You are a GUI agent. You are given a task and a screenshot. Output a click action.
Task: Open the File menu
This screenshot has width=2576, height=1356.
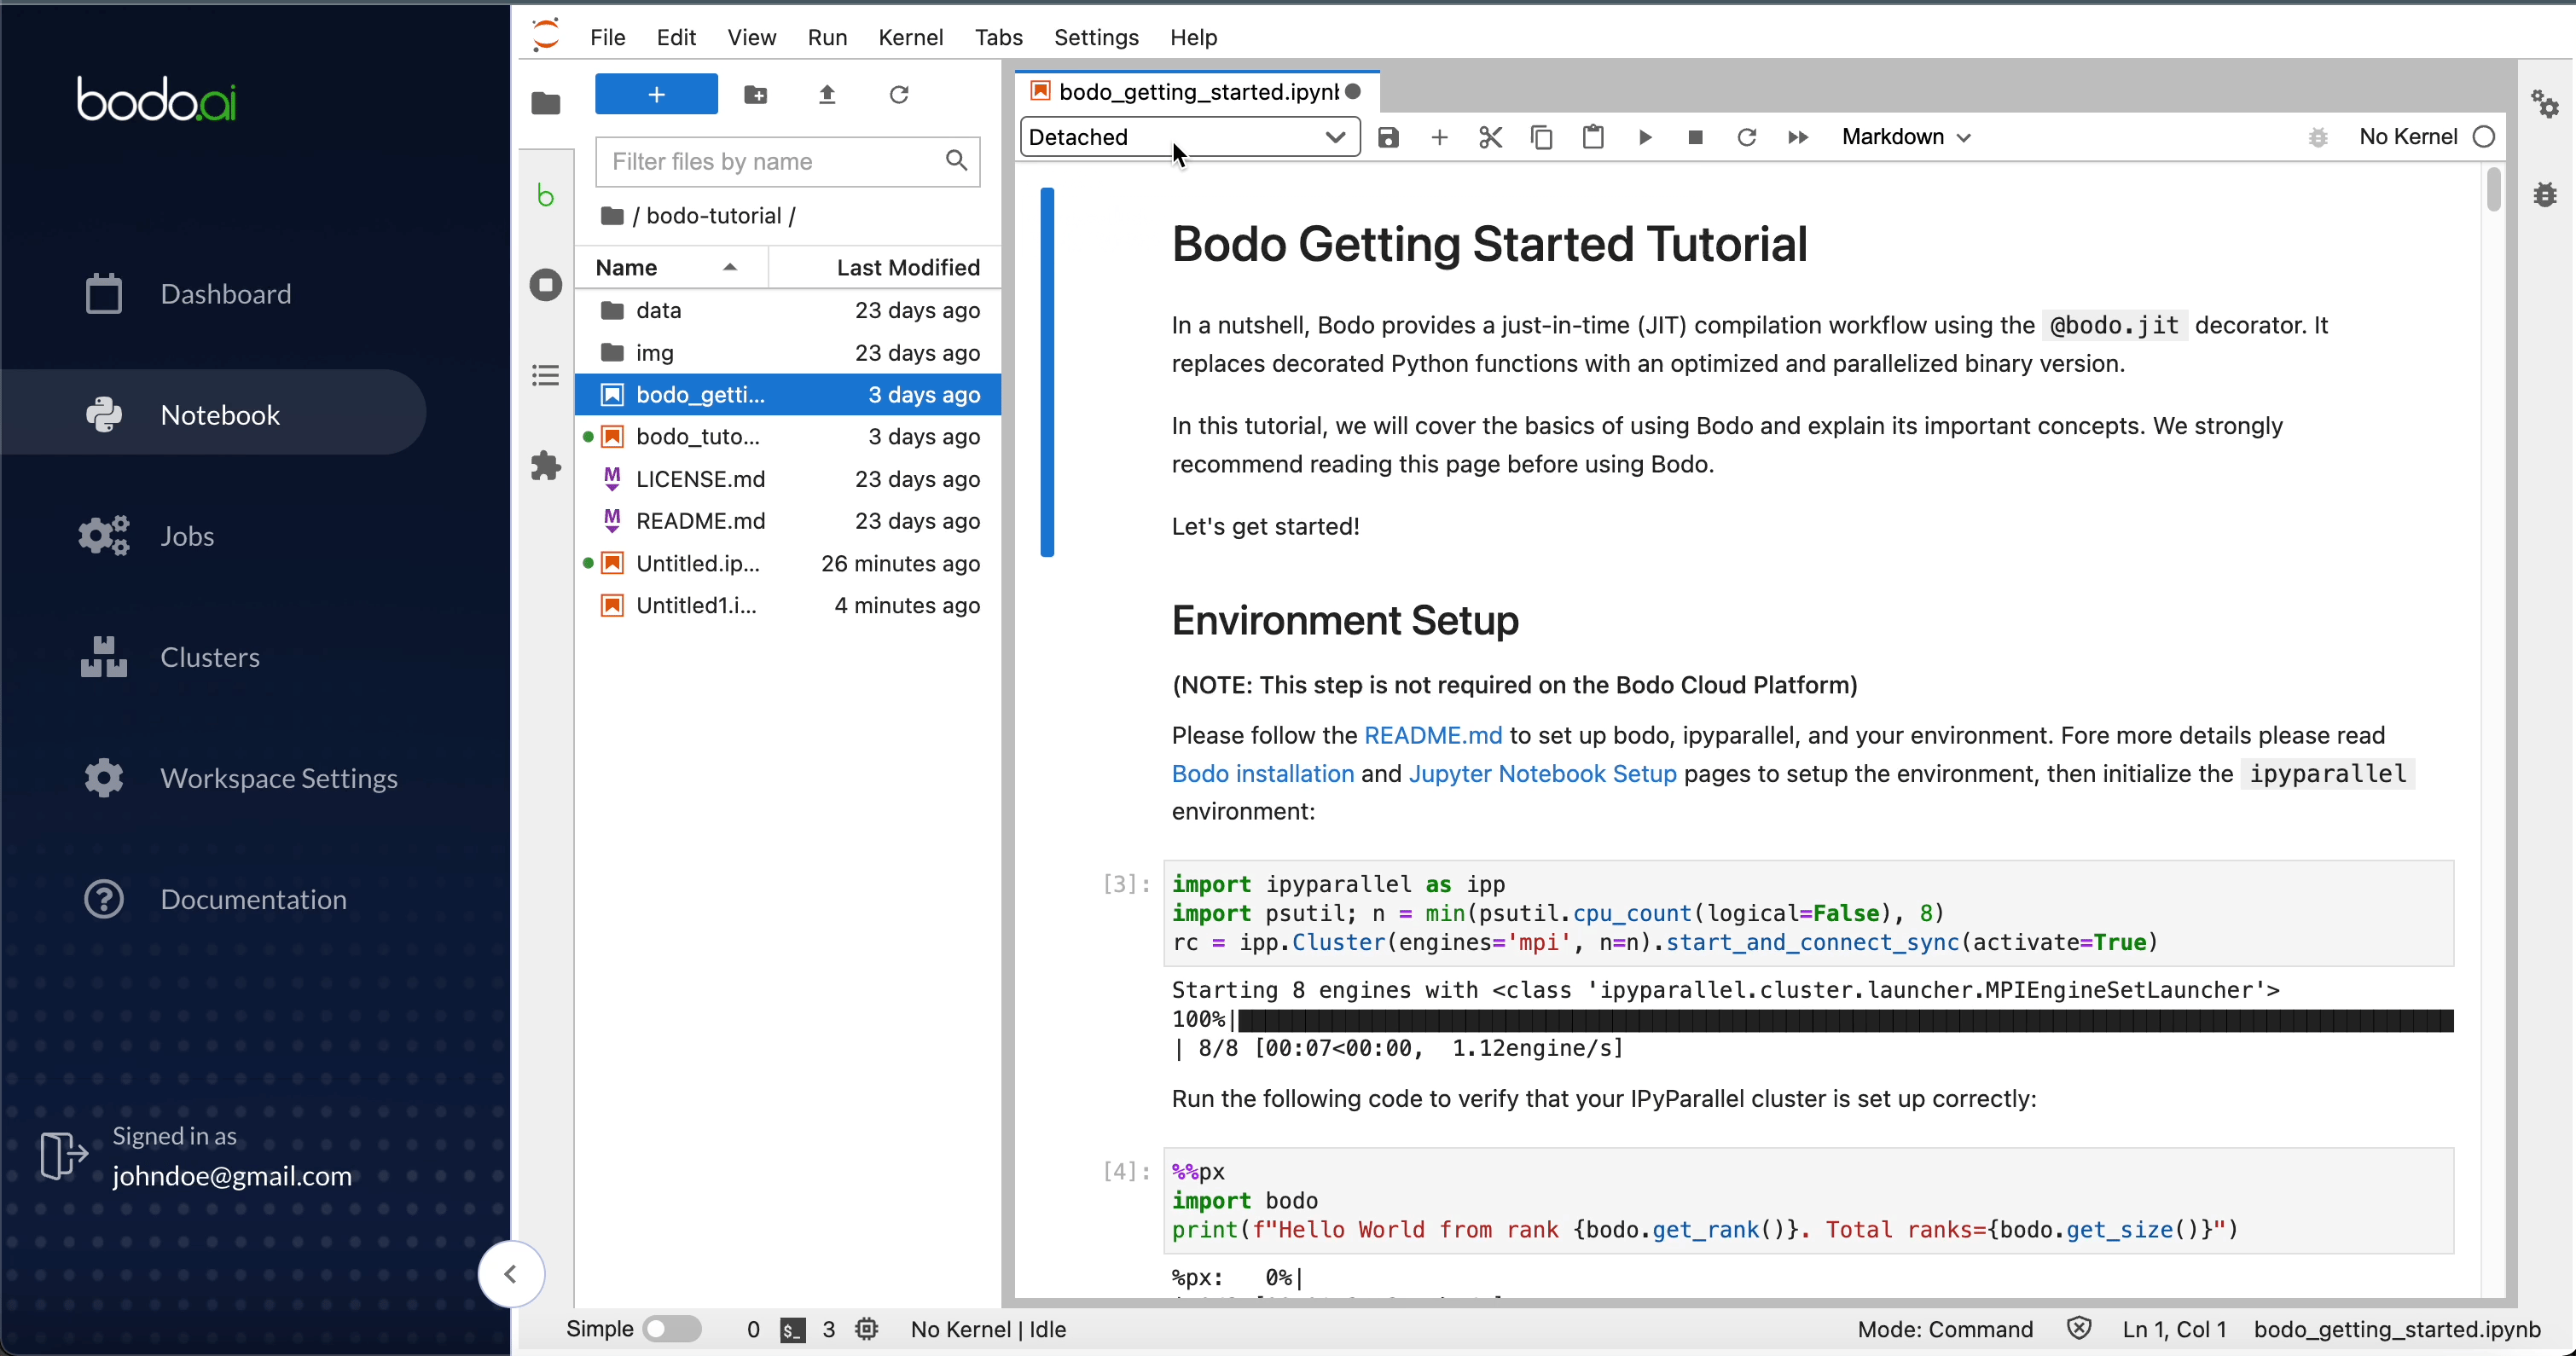607,37
